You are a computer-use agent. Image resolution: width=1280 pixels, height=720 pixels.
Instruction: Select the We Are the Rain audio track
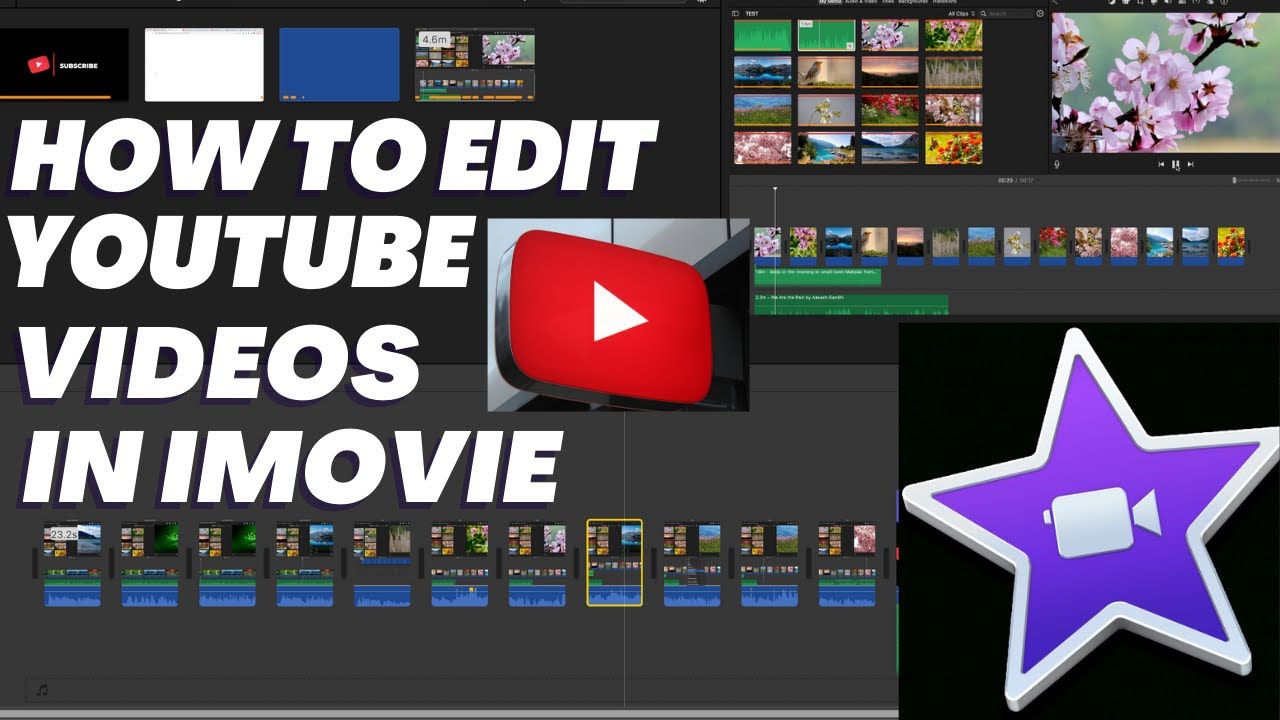(851, 303)
